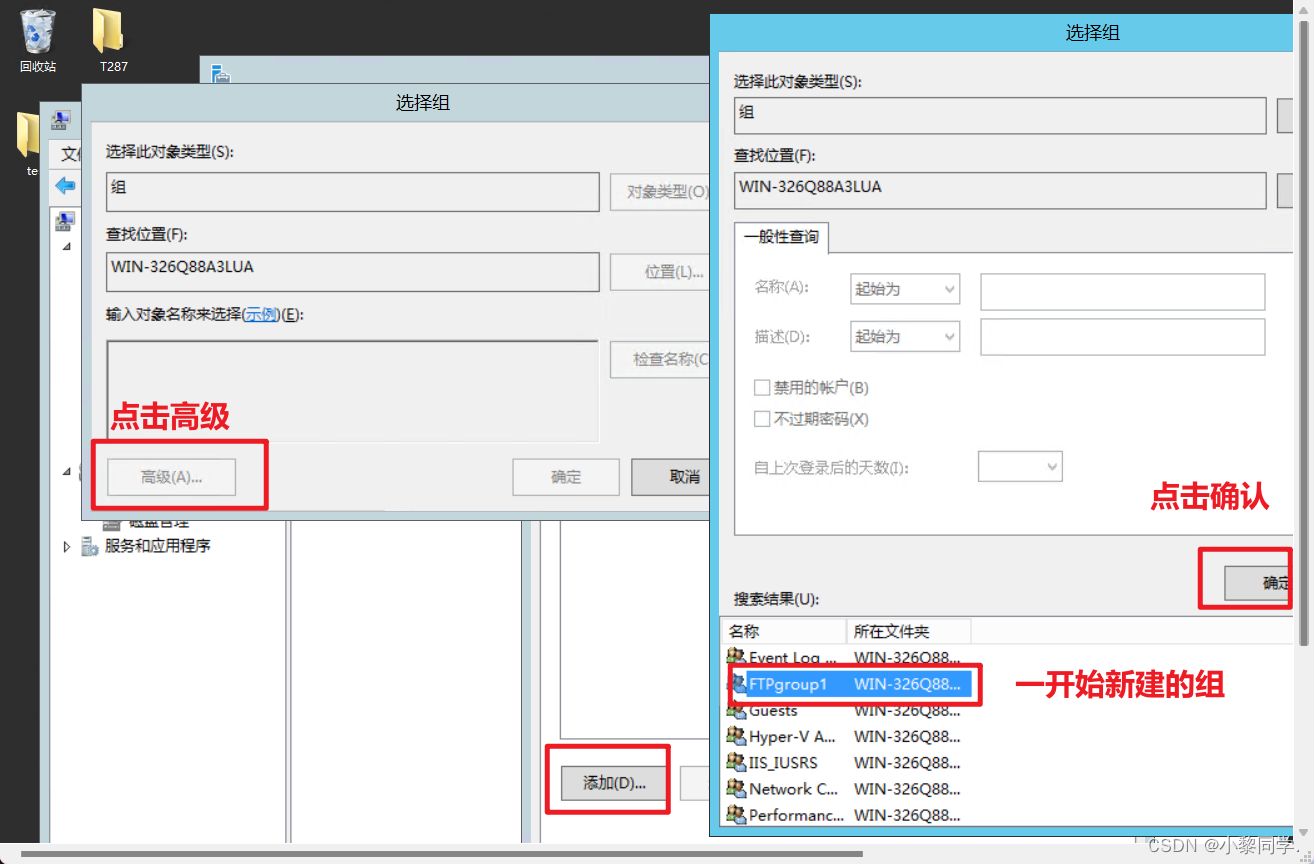
Task: Click 取消 in the left 选择组 dialog
Action: pyautogui.click(x=671, y=477)
